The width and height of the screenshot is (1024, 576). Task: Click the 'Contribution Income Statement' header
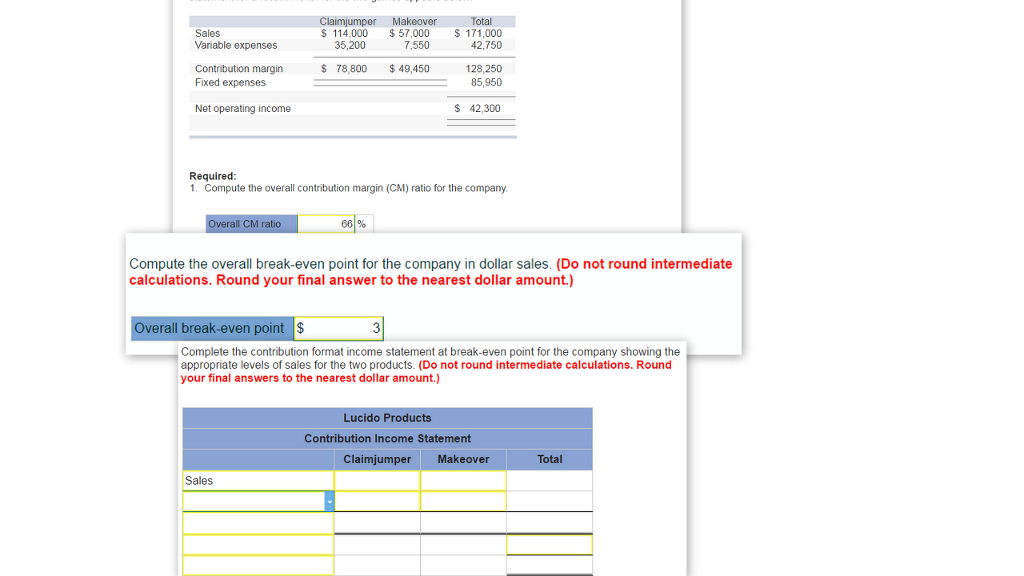387,439
